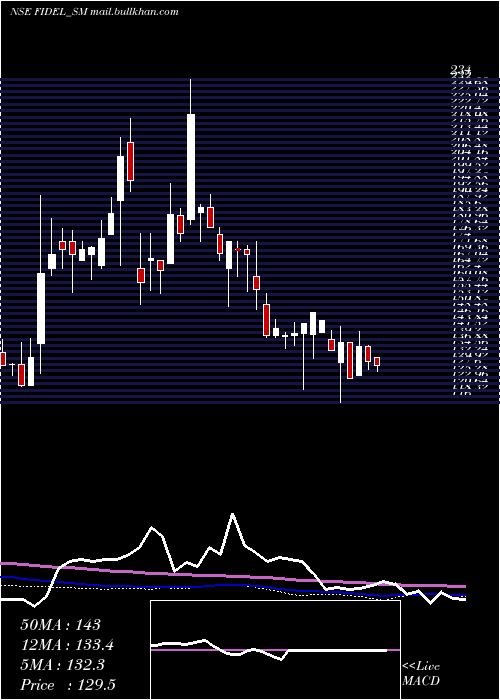Viewport: 500px width, 700px height.
Task: Click the 234 top price axis label
Action: coord(460,69)
